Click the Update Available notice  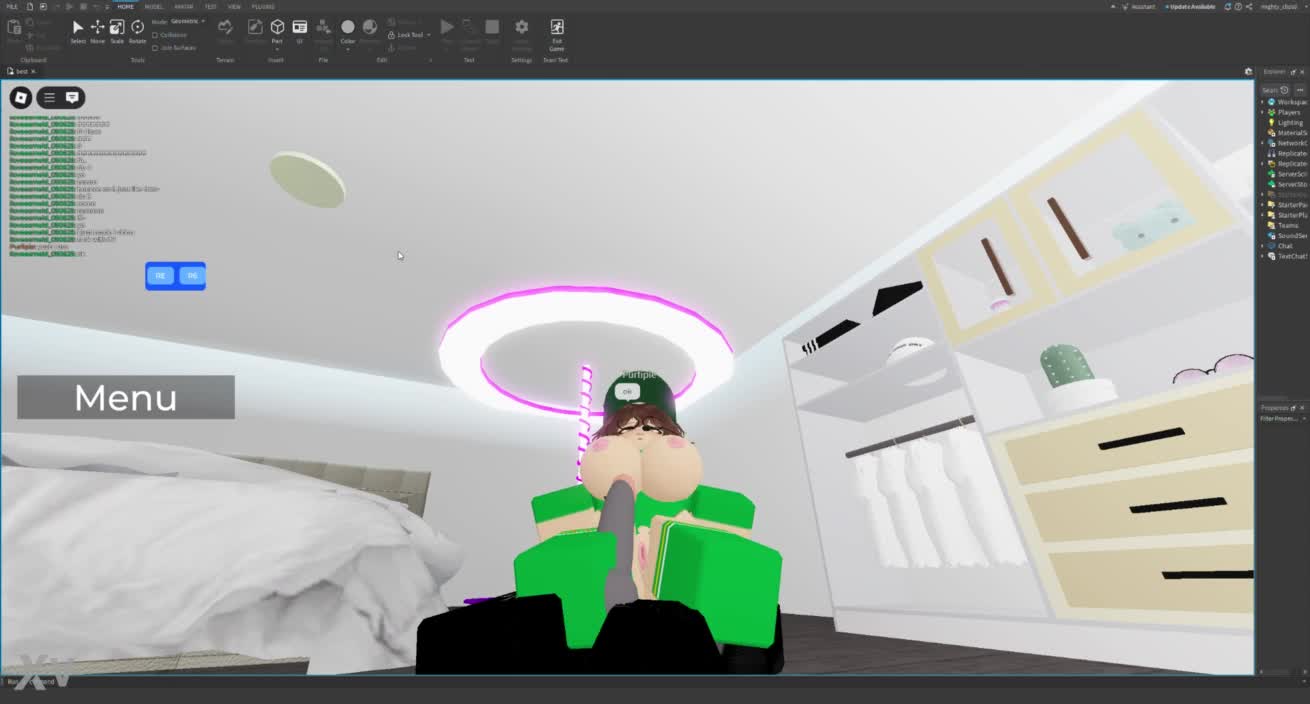(1193, 7)
